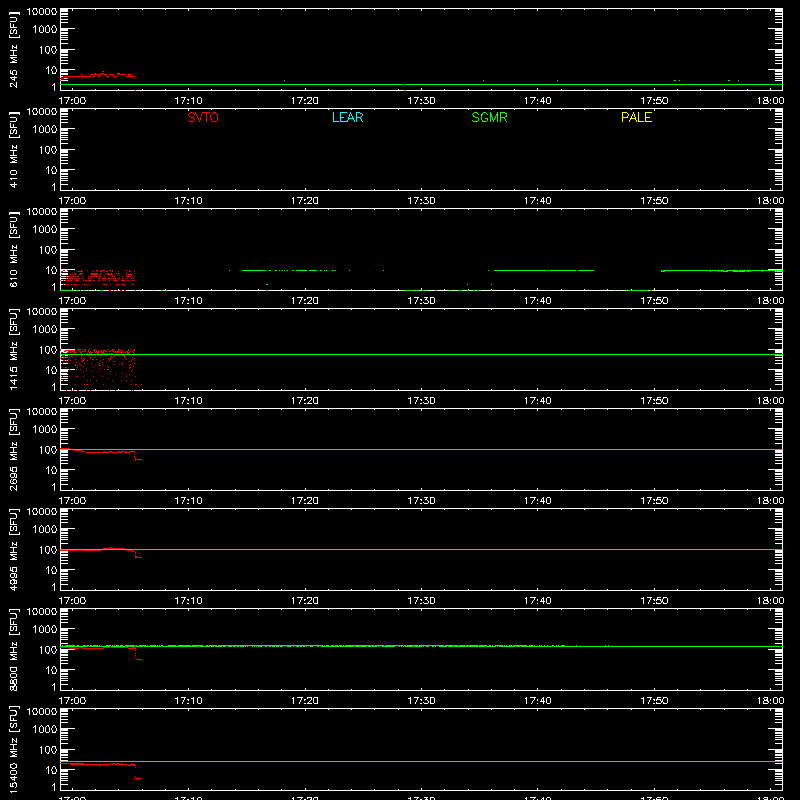Click 17:00 tick label below 610 MHz panel

pyautogui.click(x=72, y=301)
